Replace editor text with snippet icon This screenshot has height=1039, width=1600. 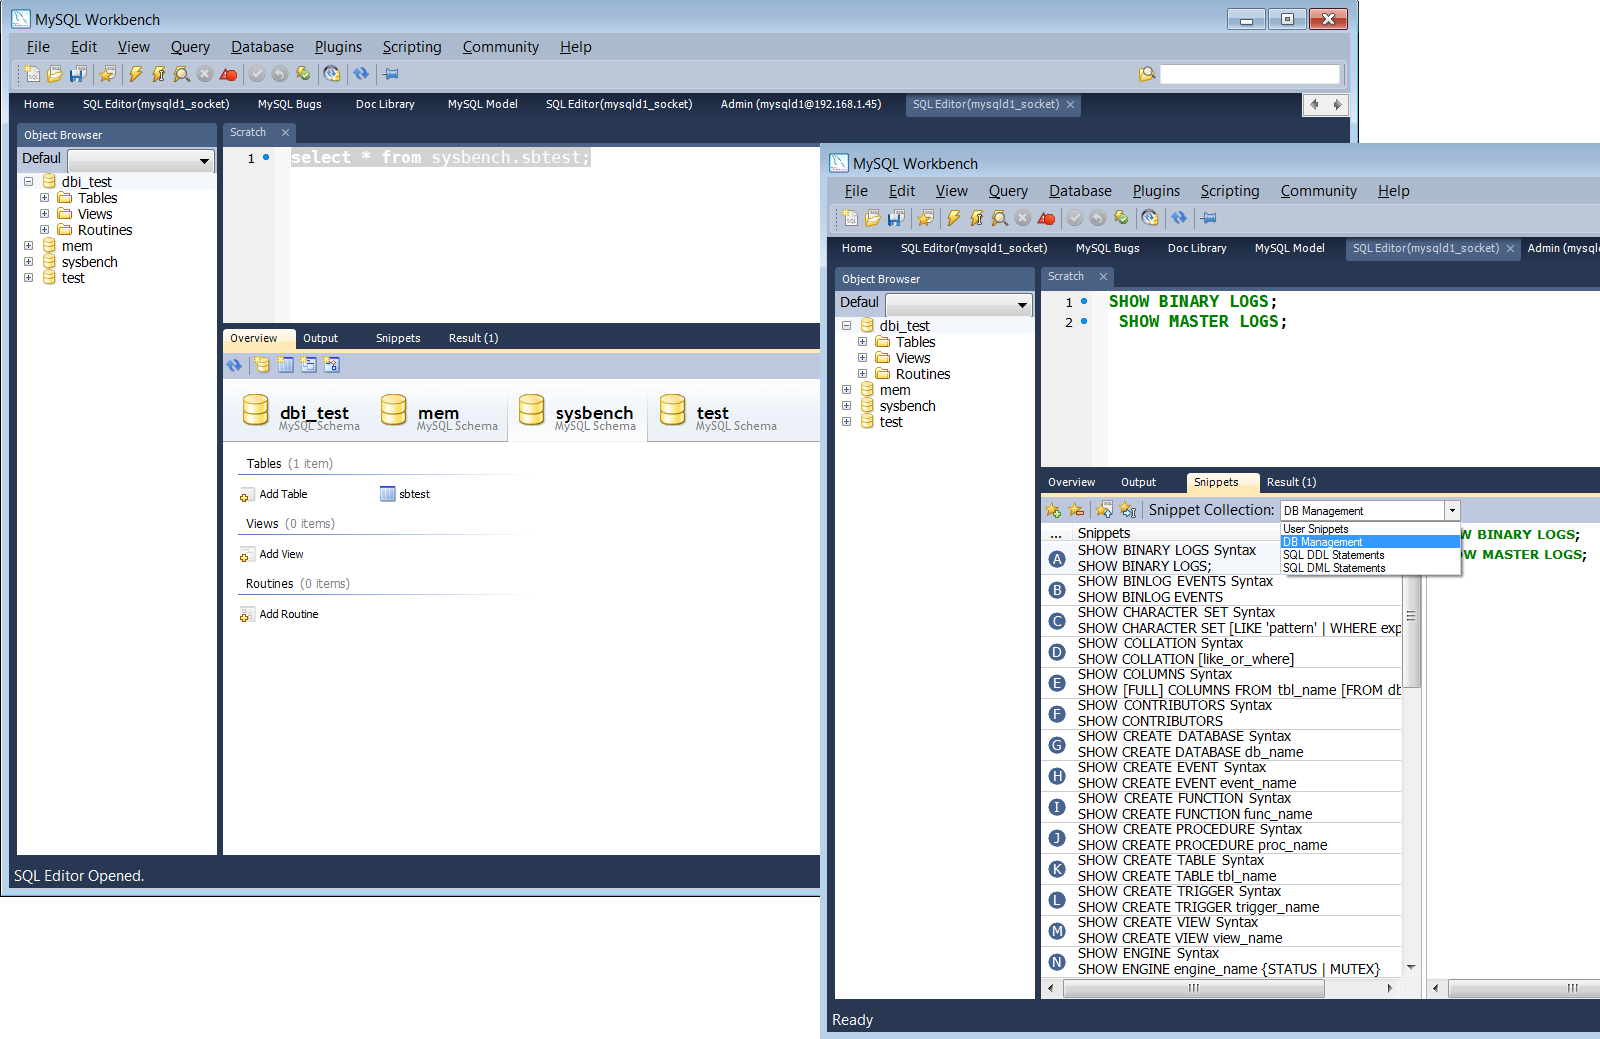point(1105,510)
